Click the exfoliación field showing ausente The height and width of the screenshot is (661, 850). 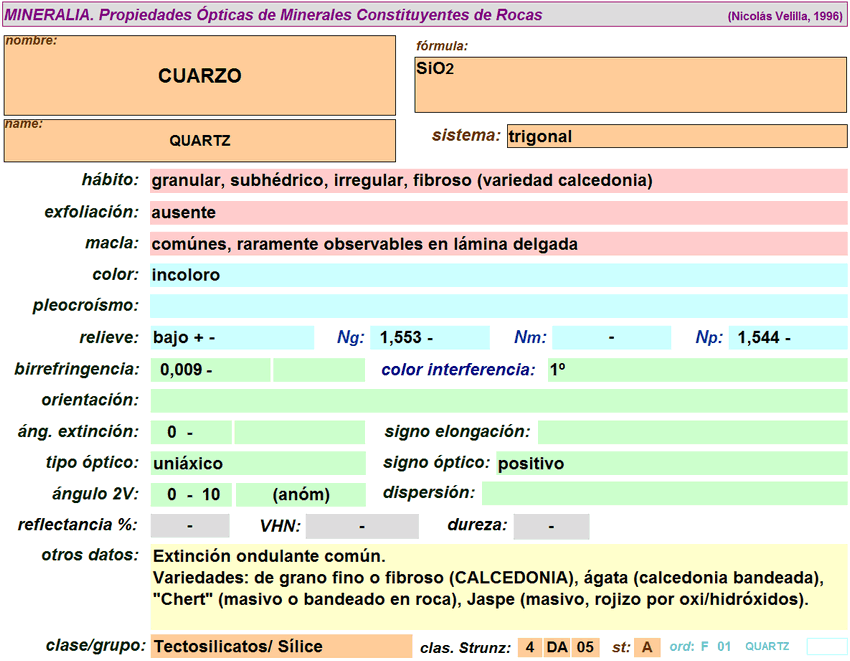click(498, 213)
